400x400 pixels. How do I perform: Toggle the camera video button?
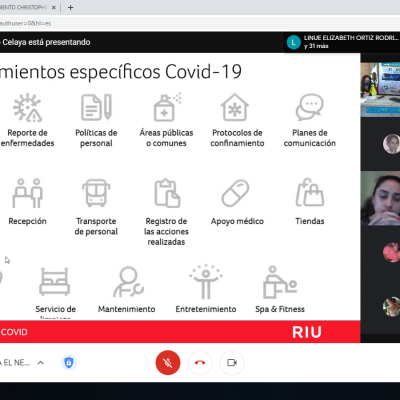tap(232, 362)
